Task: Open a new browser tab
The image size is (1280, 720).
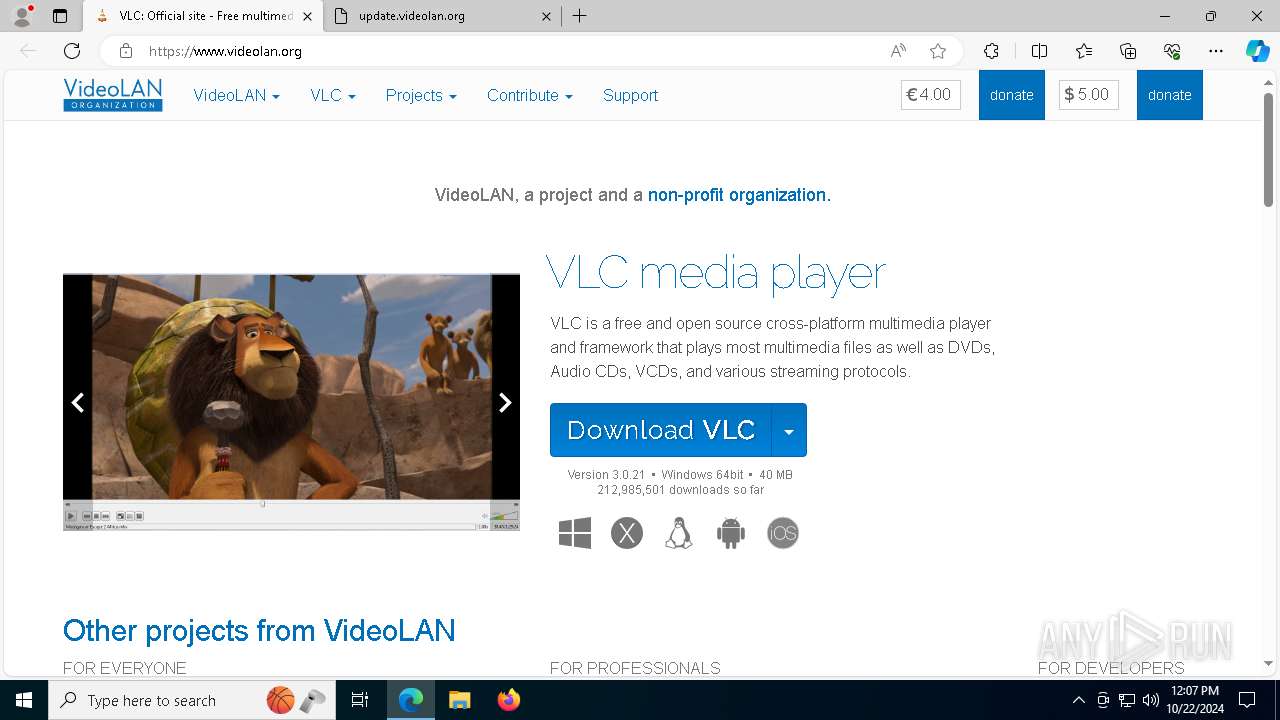Action: point(580,16)
